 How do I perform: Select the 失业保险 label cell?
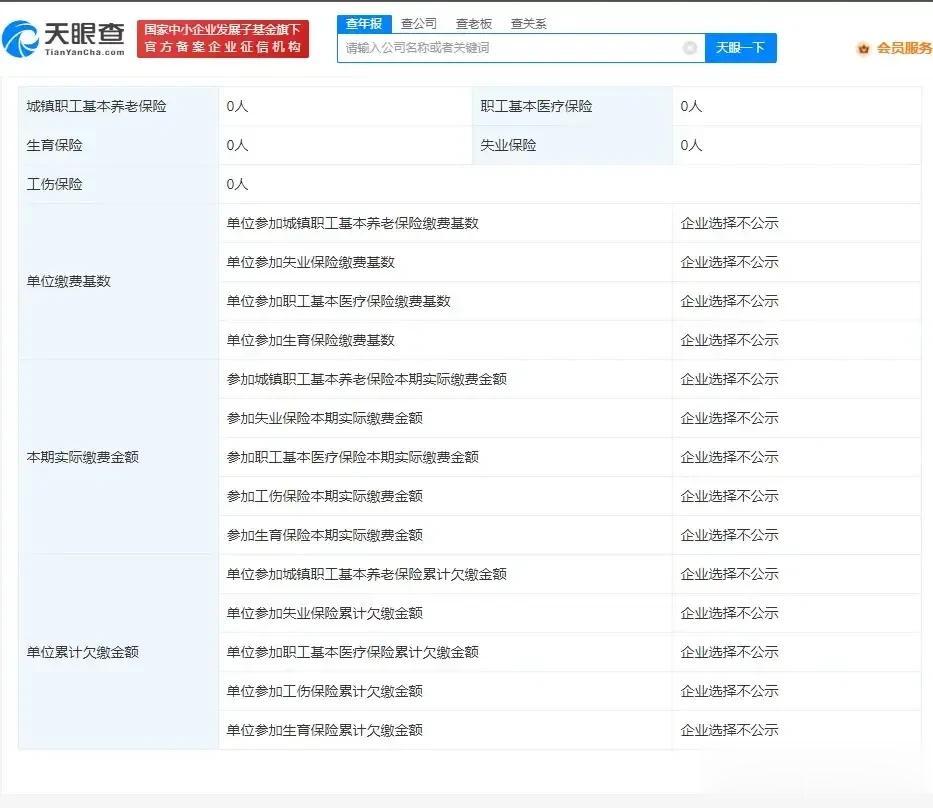pos(508,145)
